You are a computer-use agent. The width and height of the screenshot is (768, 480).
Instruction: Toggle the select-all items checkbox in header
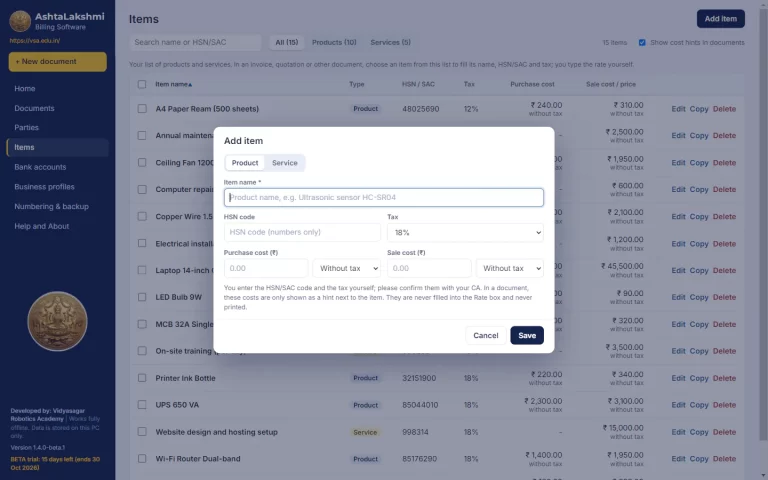point(142,84)
